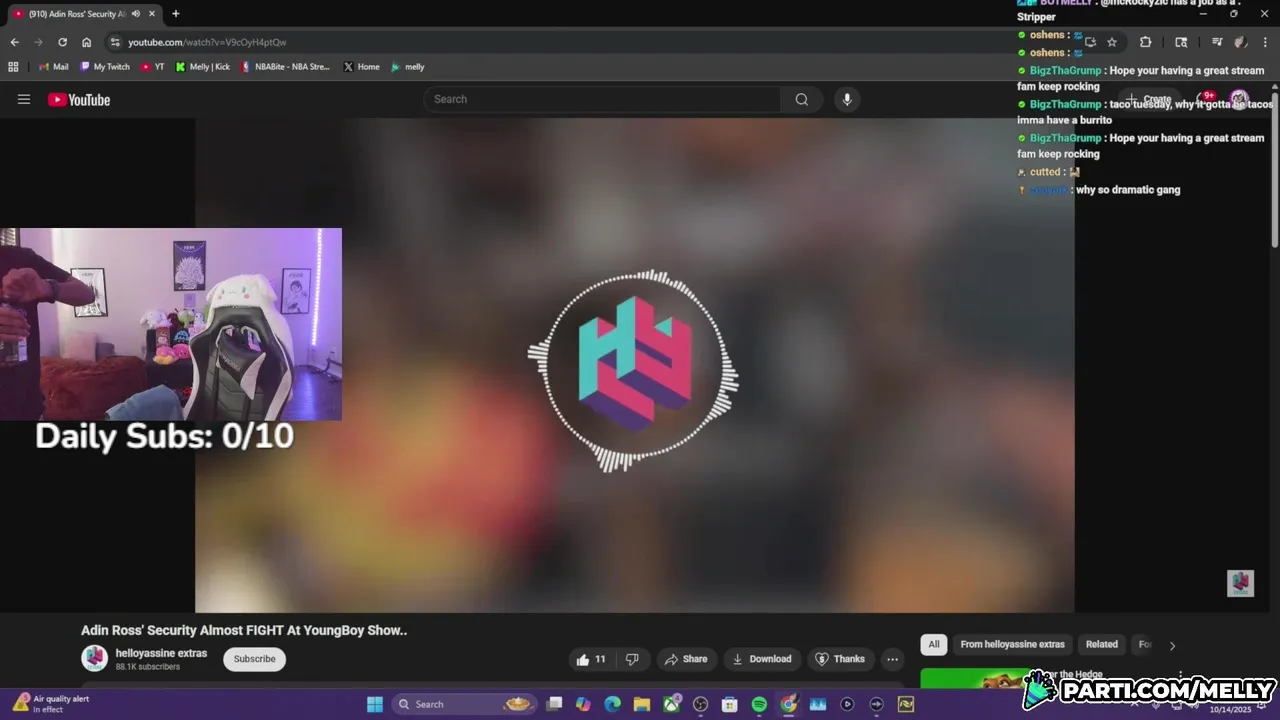This screenshot has height=720, width=1280.
Task: Click the video player area
Action: point(634,365)
